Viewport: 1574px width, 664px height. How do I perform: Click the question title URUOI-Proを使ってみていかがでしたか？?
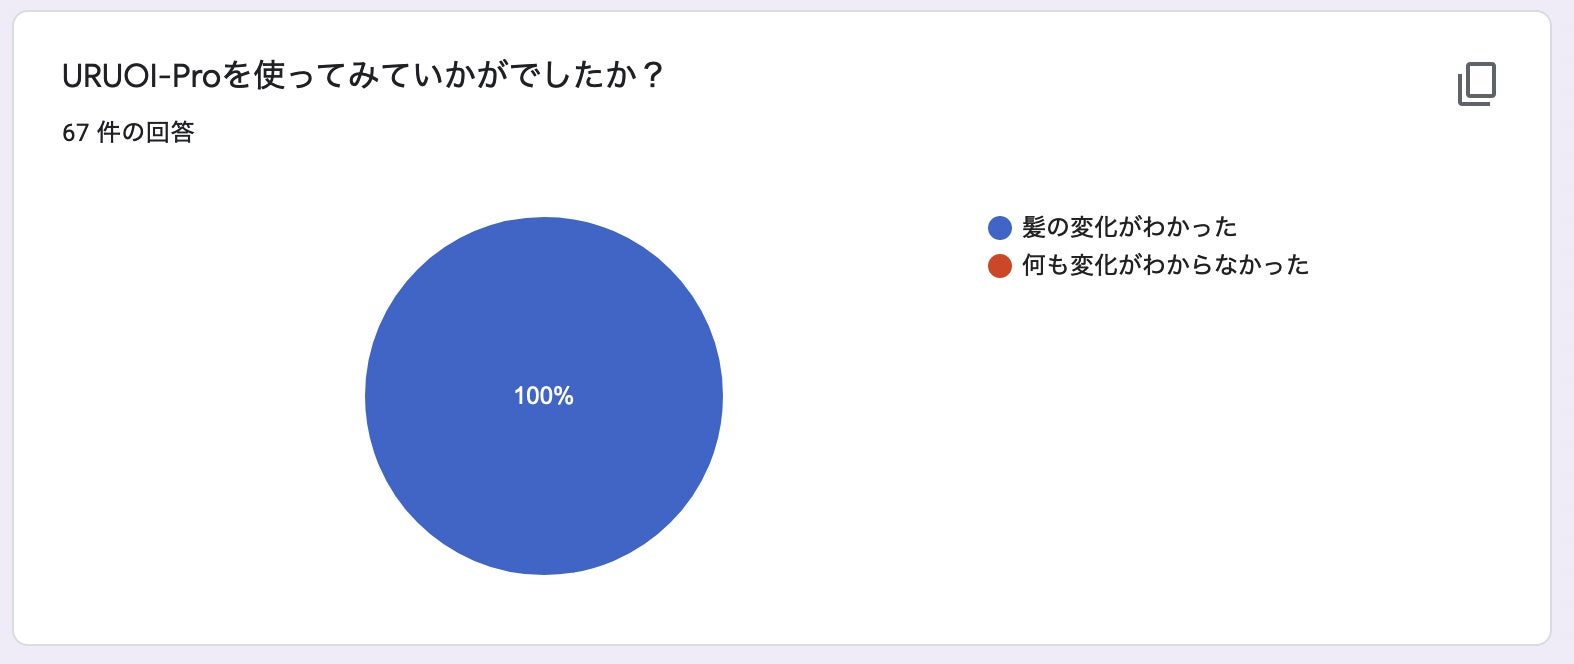(362, 76)
